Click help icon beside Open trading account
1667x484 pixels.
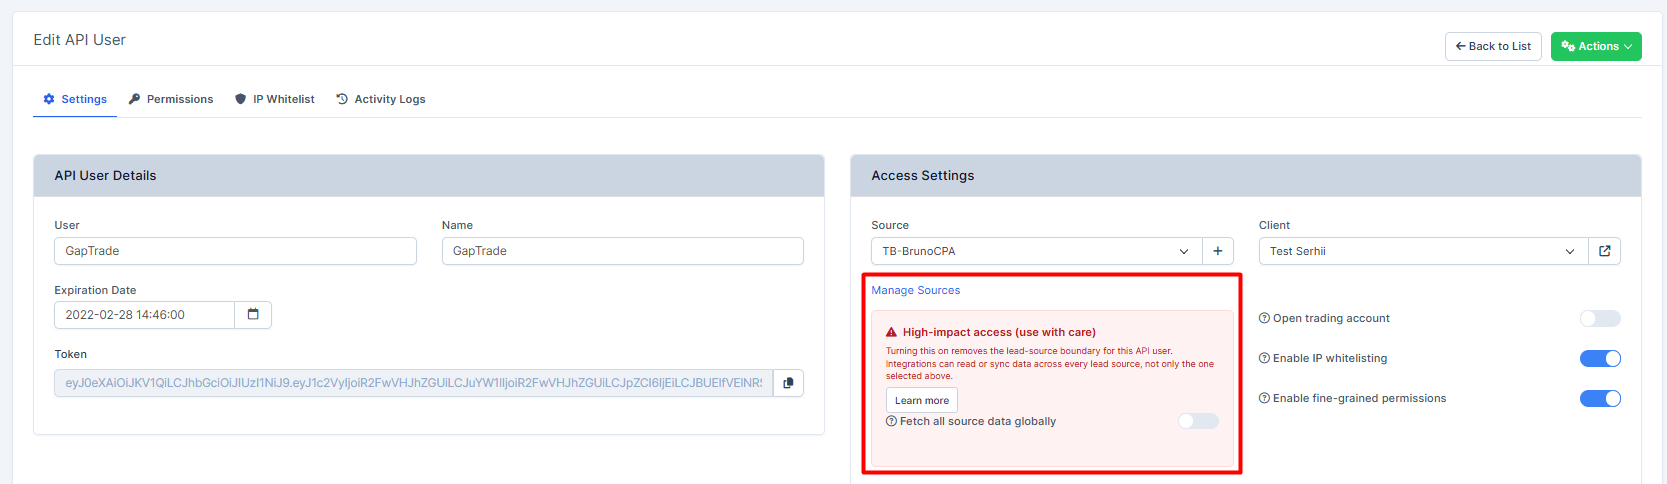point(1264,318)
